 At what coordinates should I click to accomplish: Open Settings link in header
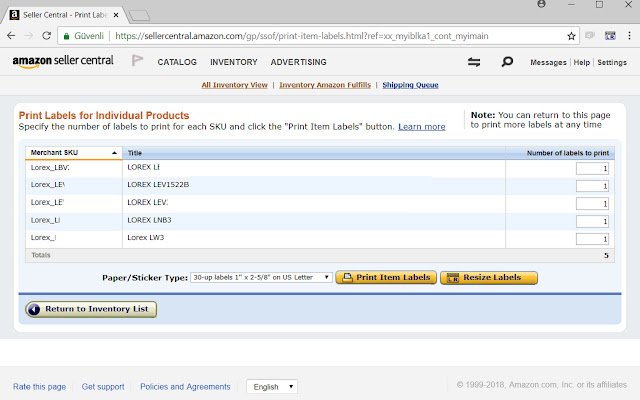click(x=612, y=62)
